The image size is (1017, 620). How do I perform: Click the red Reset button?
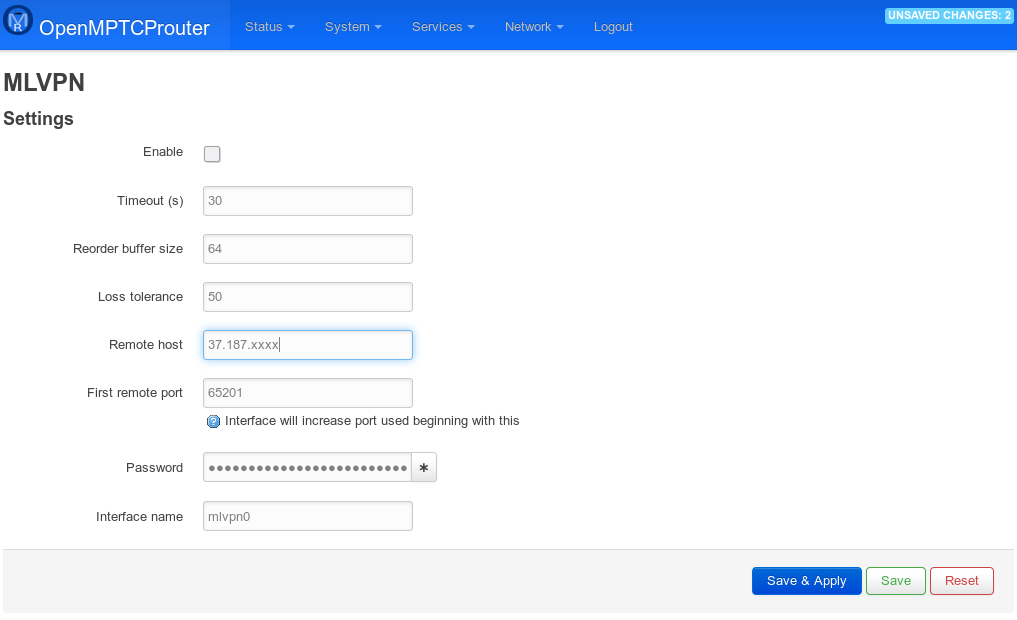tap(962, 581)
